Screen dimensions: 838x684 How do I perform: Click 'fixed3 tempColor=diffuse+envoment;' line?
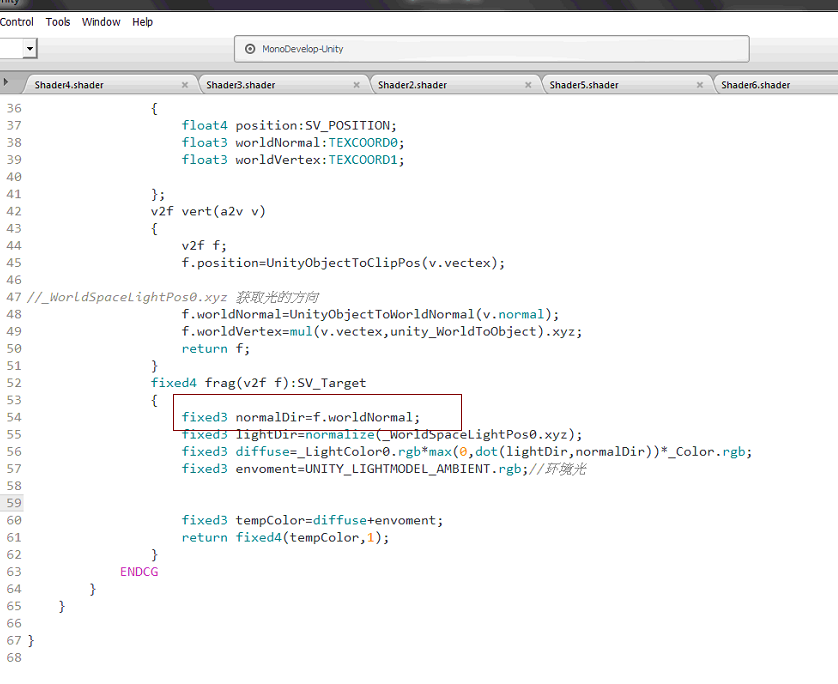tap(312, 520)
